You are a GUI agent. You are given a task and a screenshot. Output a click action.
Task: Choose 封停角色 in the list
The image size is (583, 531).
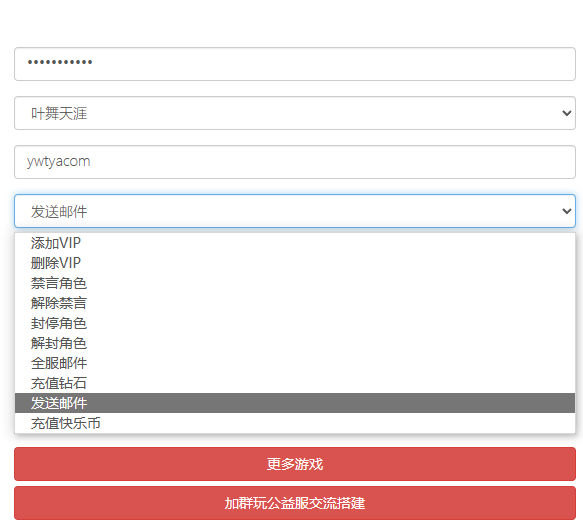(x=295, y=323)
